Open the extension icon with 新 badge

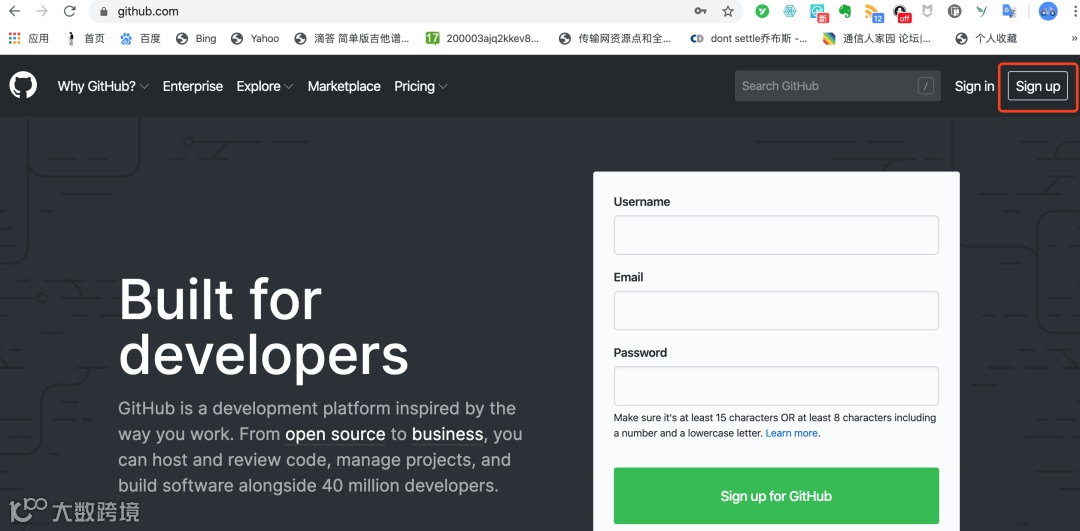pyautogui.click(x=818, y=12)
